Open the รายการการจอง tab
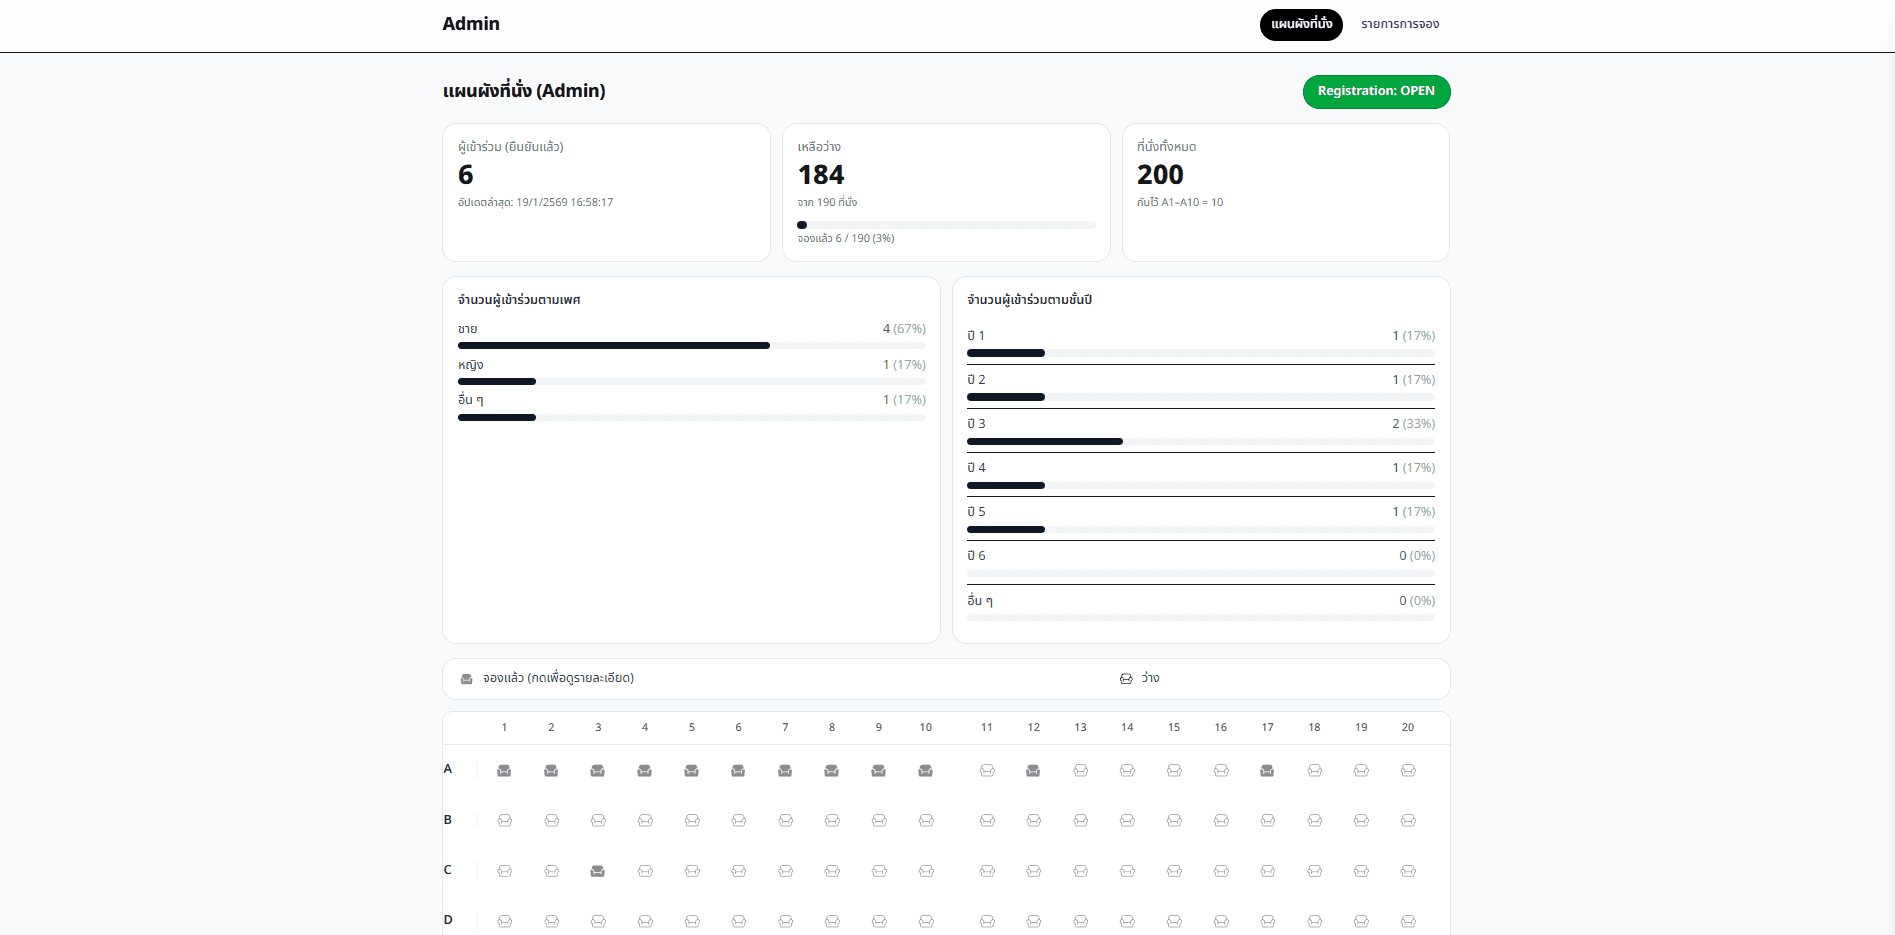This screenshot has height=935, width=1895. click(x=1399, y=24)
